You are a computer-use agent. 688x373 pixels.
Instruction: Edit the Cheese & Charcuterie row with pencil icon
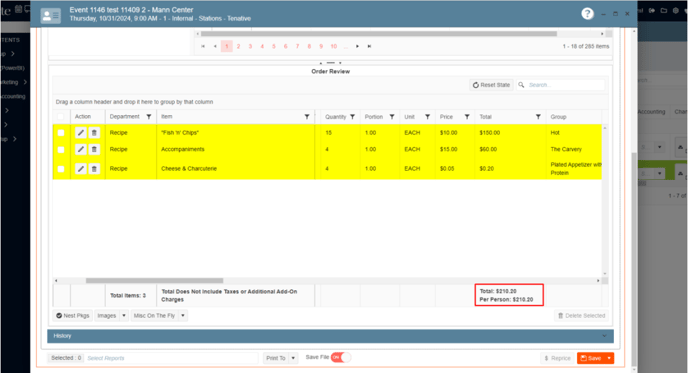pyautogui.click(x=81, y=169)
